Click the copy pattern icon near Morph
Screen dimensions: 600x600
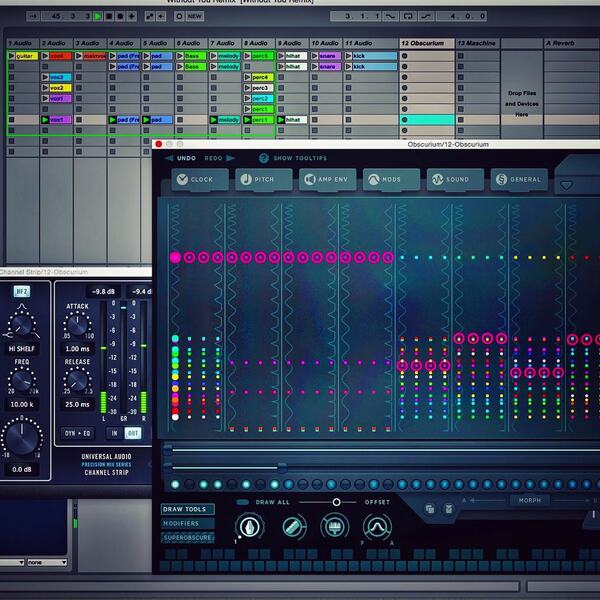[x=430, y=509]
